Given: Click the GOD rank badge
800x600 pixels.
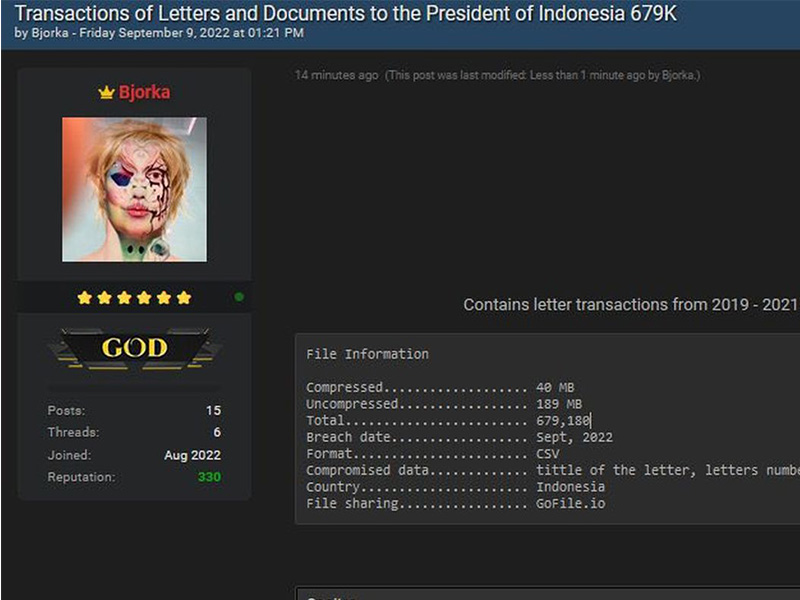Looking at the screenshot, I should point(134,348).
